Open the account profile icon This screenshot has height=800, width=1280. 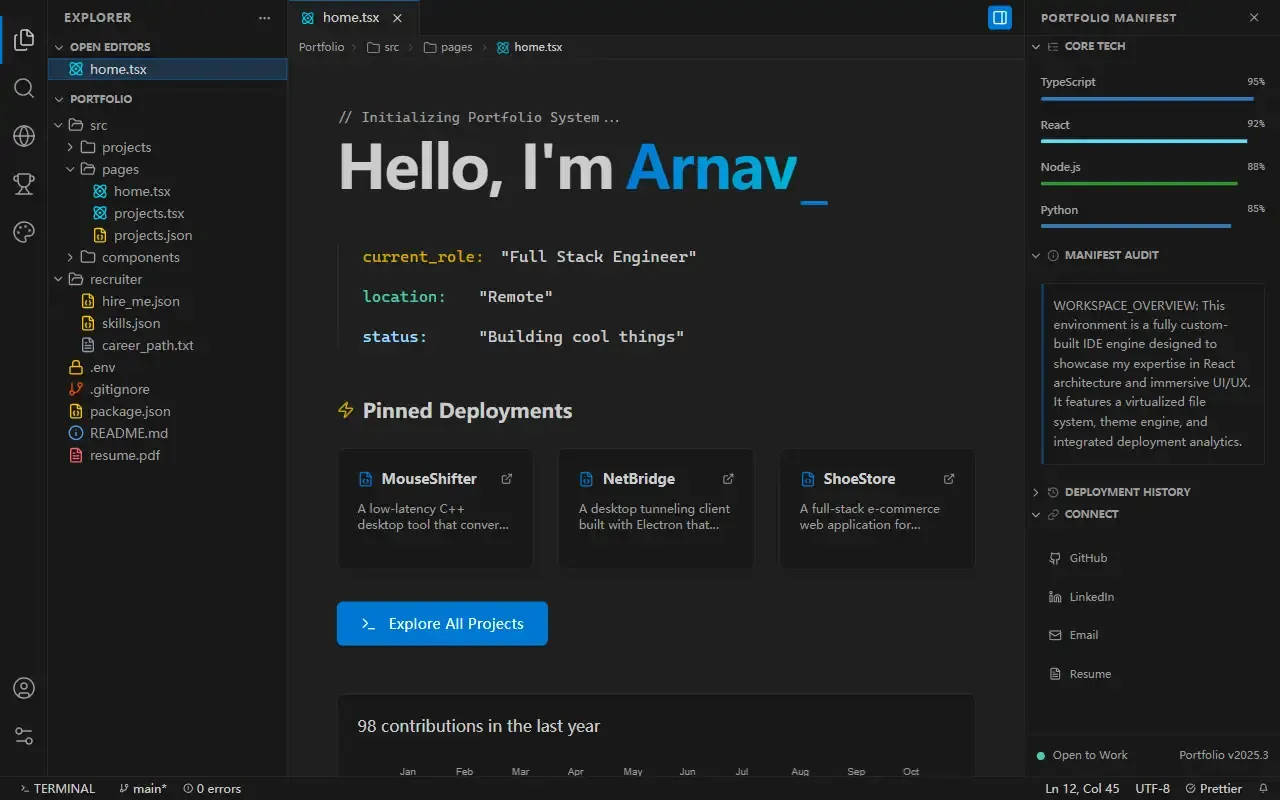(x=24, y=689)
